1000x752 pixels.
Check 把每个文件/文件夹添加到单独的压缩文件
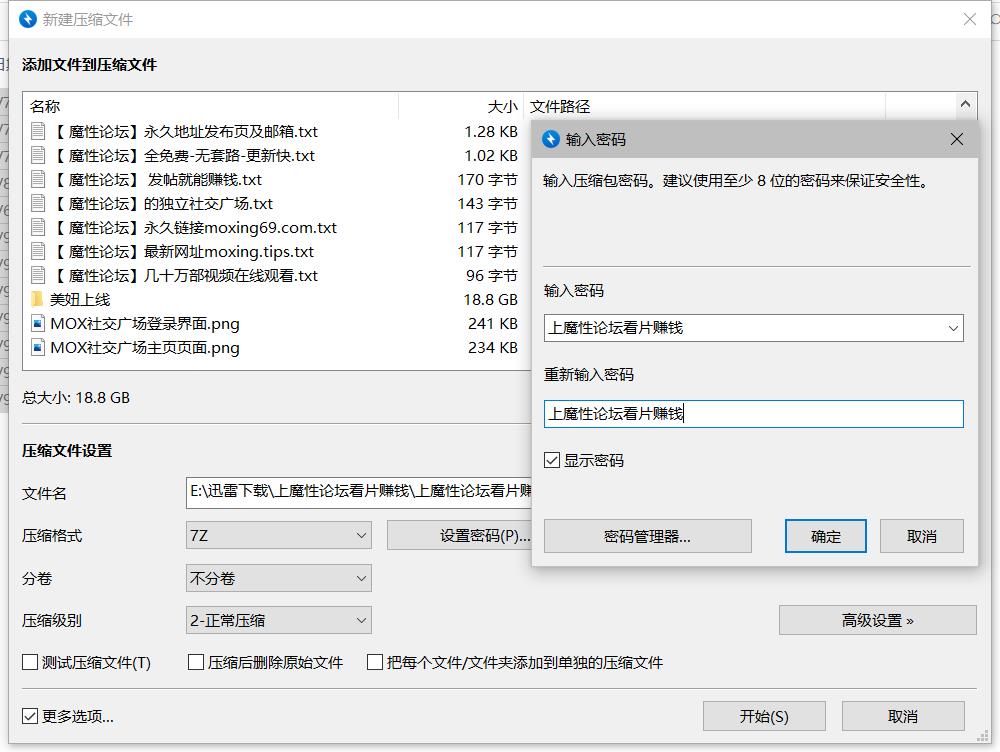374,662
